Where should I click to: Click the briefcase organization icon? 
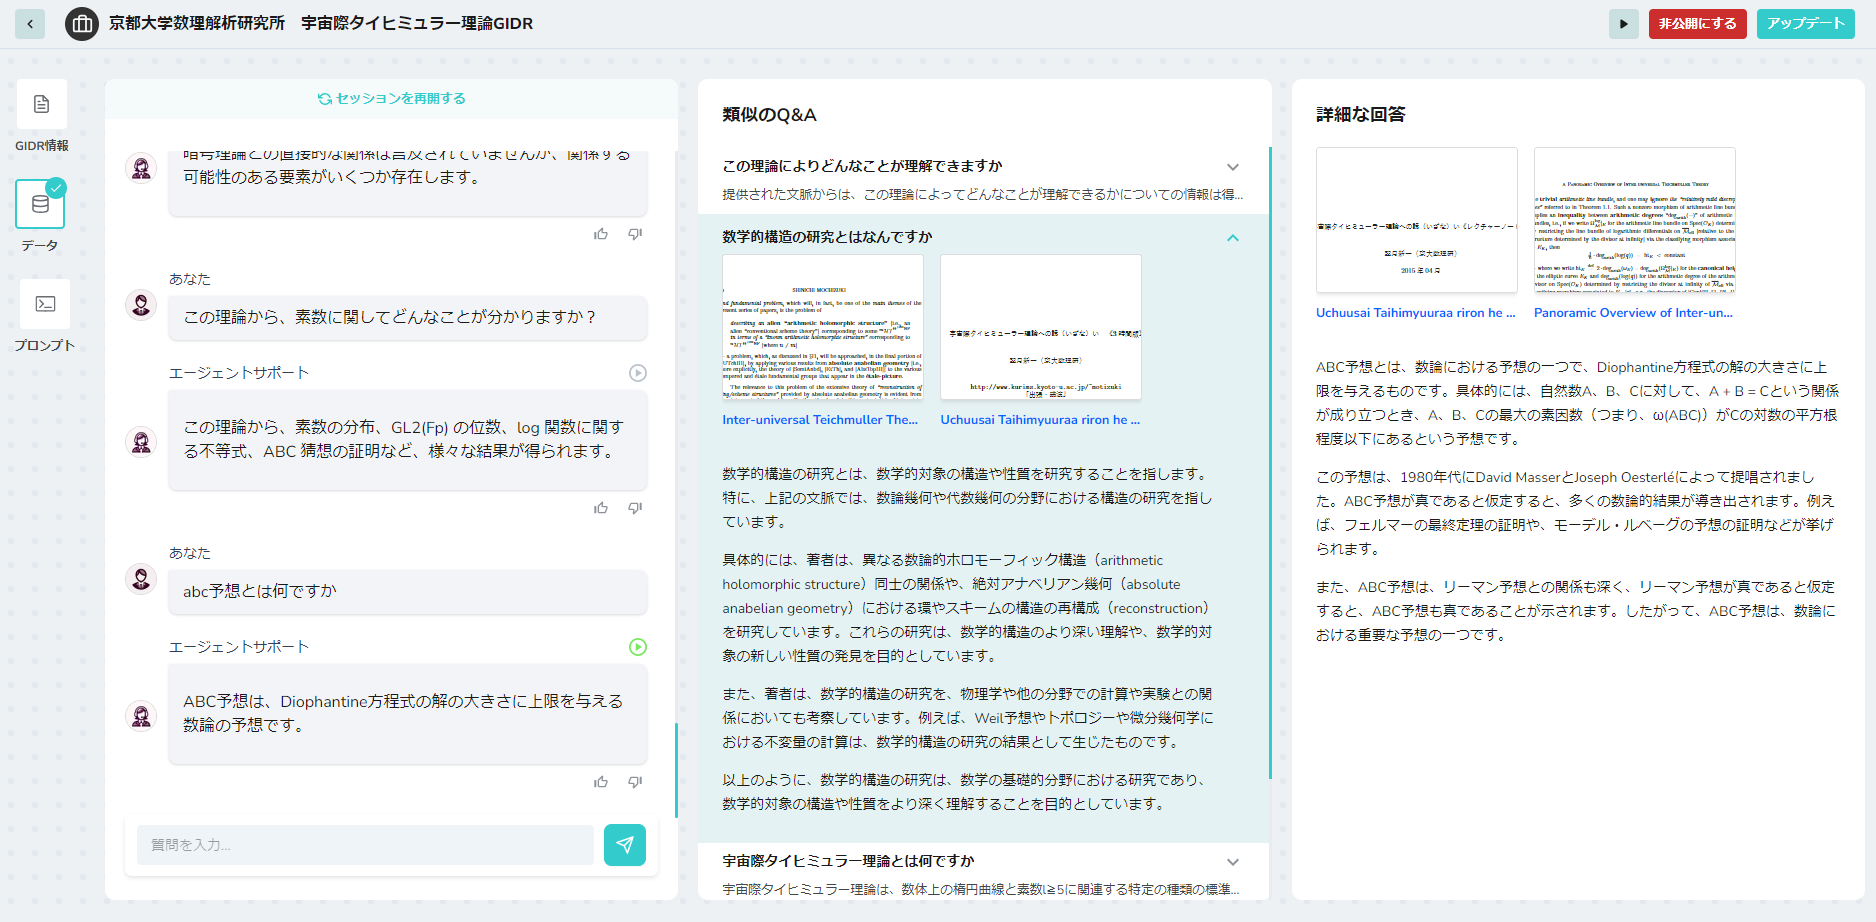82,24
